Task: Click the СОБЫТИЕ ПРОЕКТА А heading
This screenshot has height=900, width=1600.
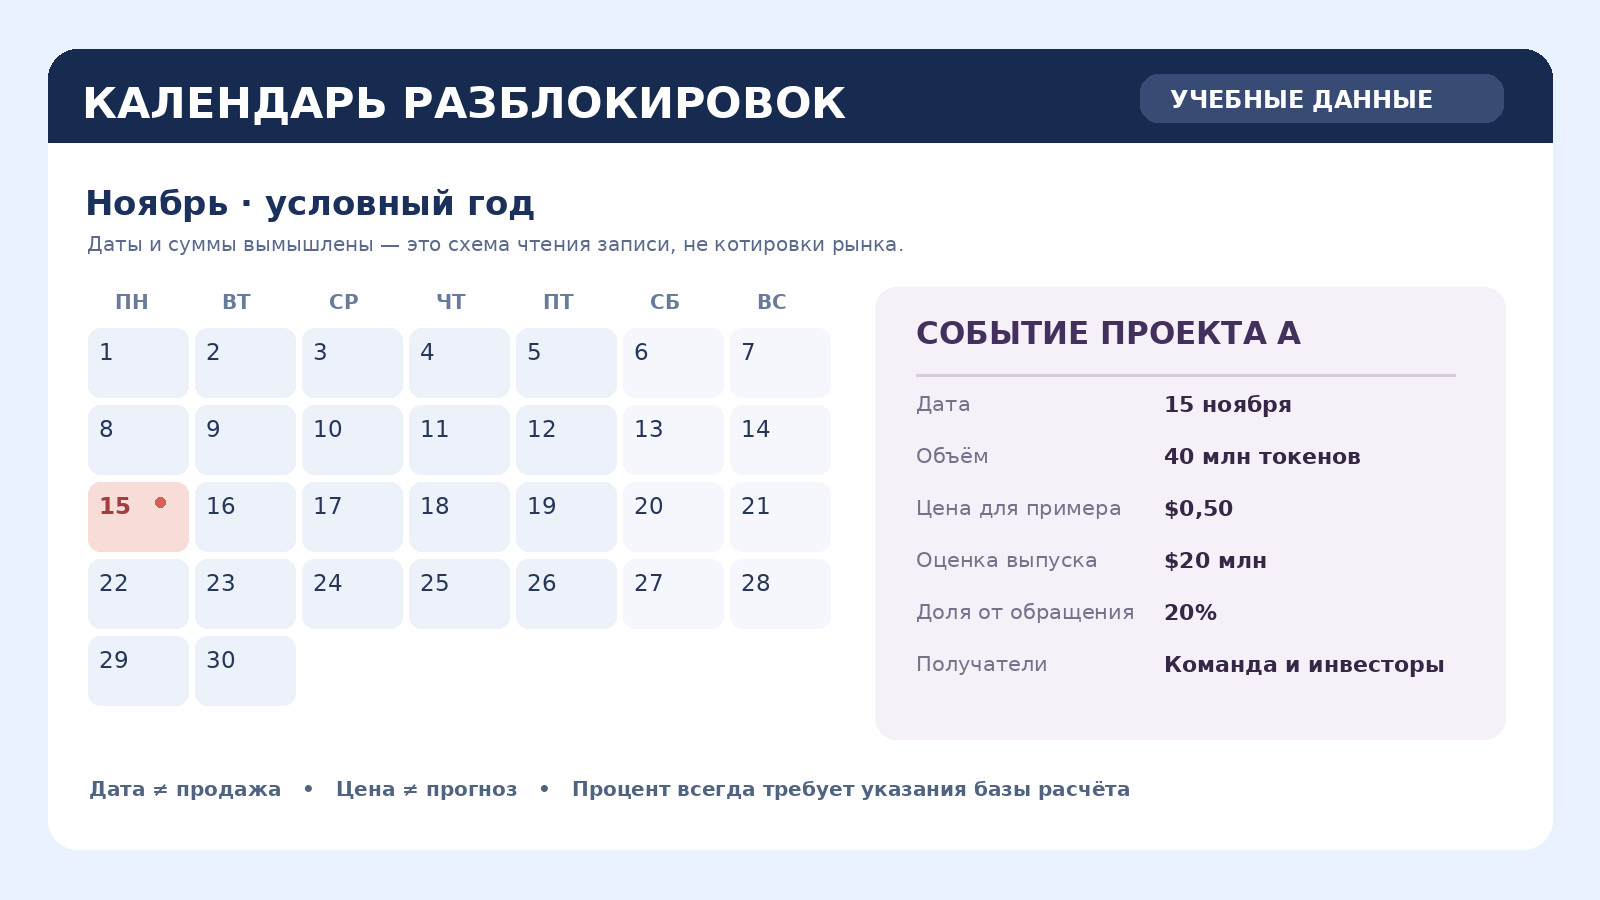Action: [x=1108, y=333]
